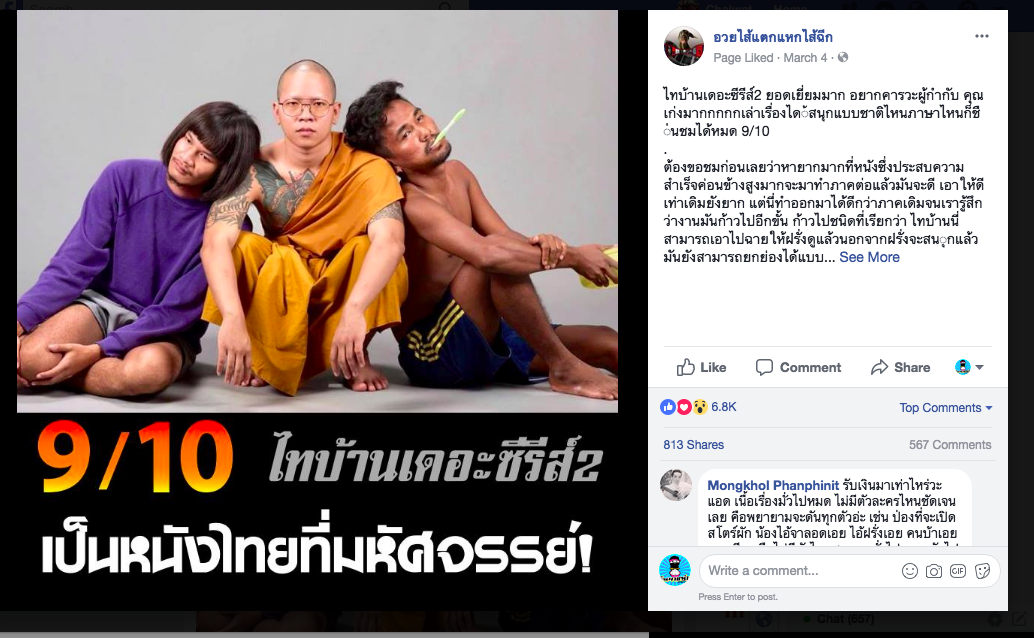Click the movie poster photo
This screenshot has height=638, width=1034.
click(317, 310)
